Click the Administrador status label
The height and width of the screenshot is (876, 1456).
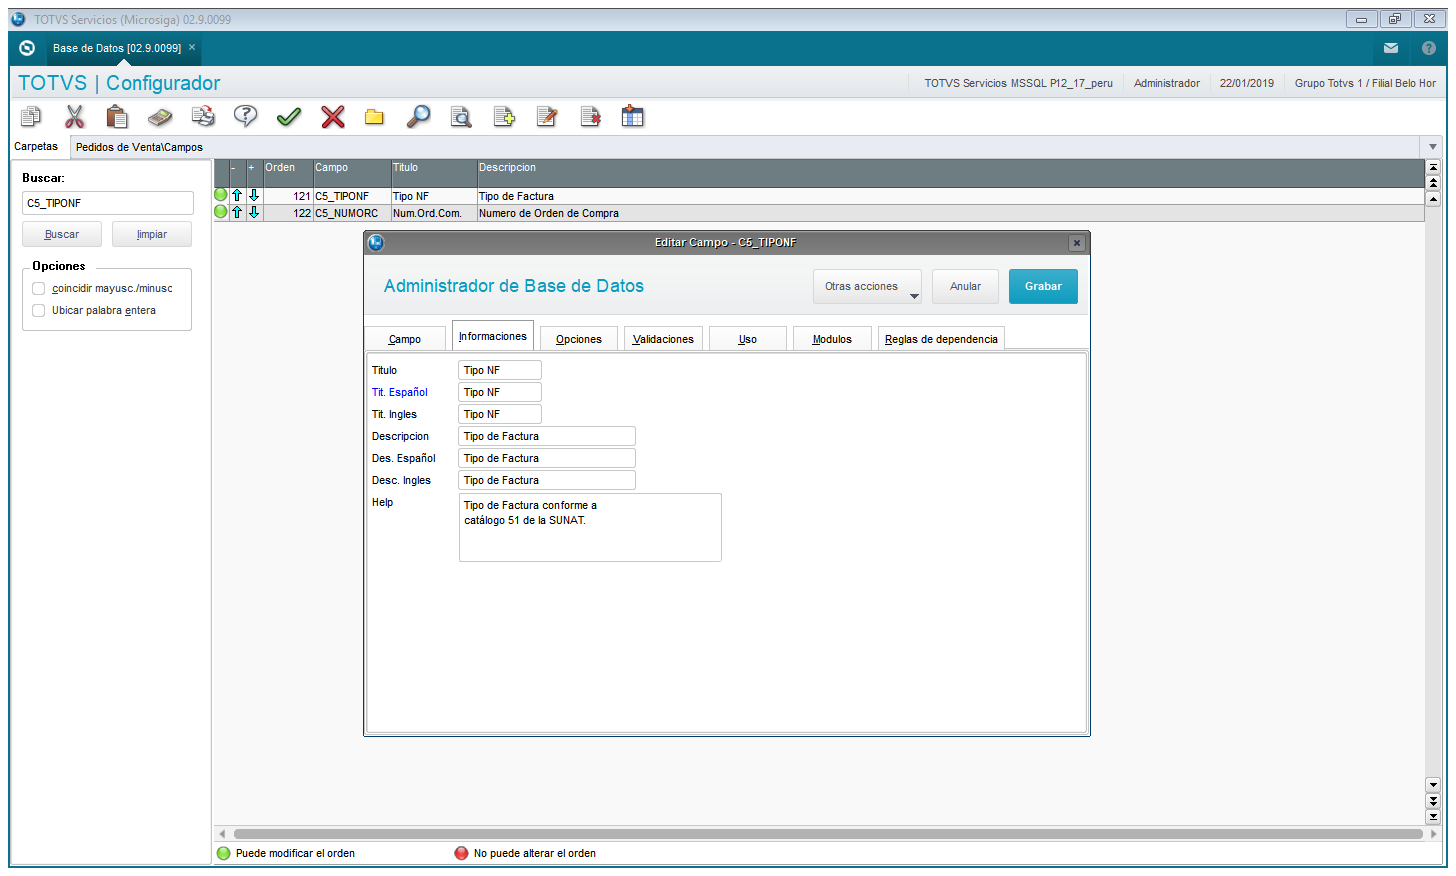click(1166, 83)
